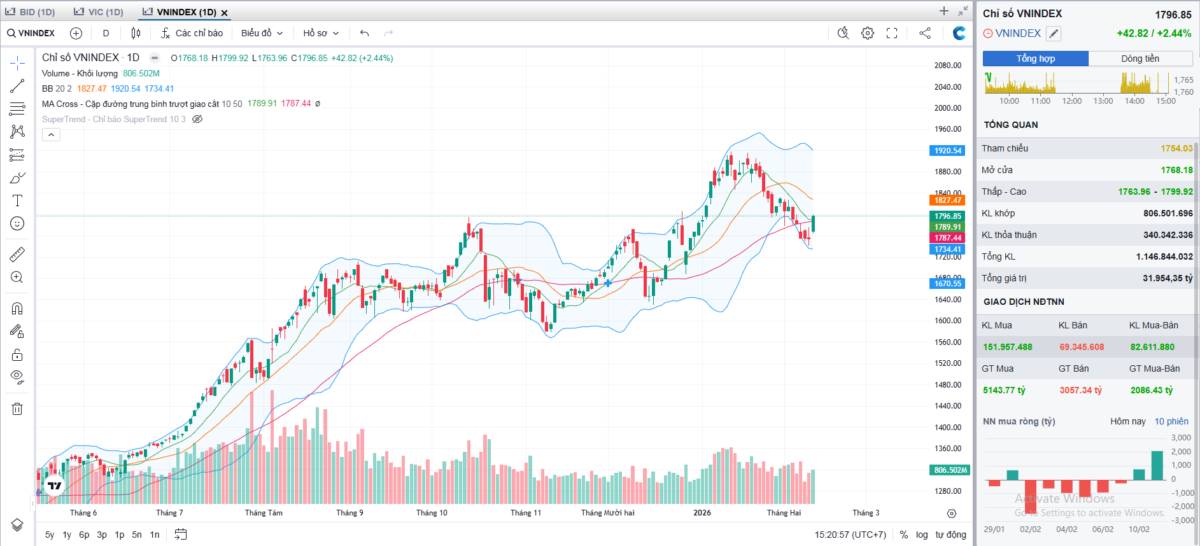Toggle the magnet mode
This screenshot has height=546, width=1200.
click(17, 308)
